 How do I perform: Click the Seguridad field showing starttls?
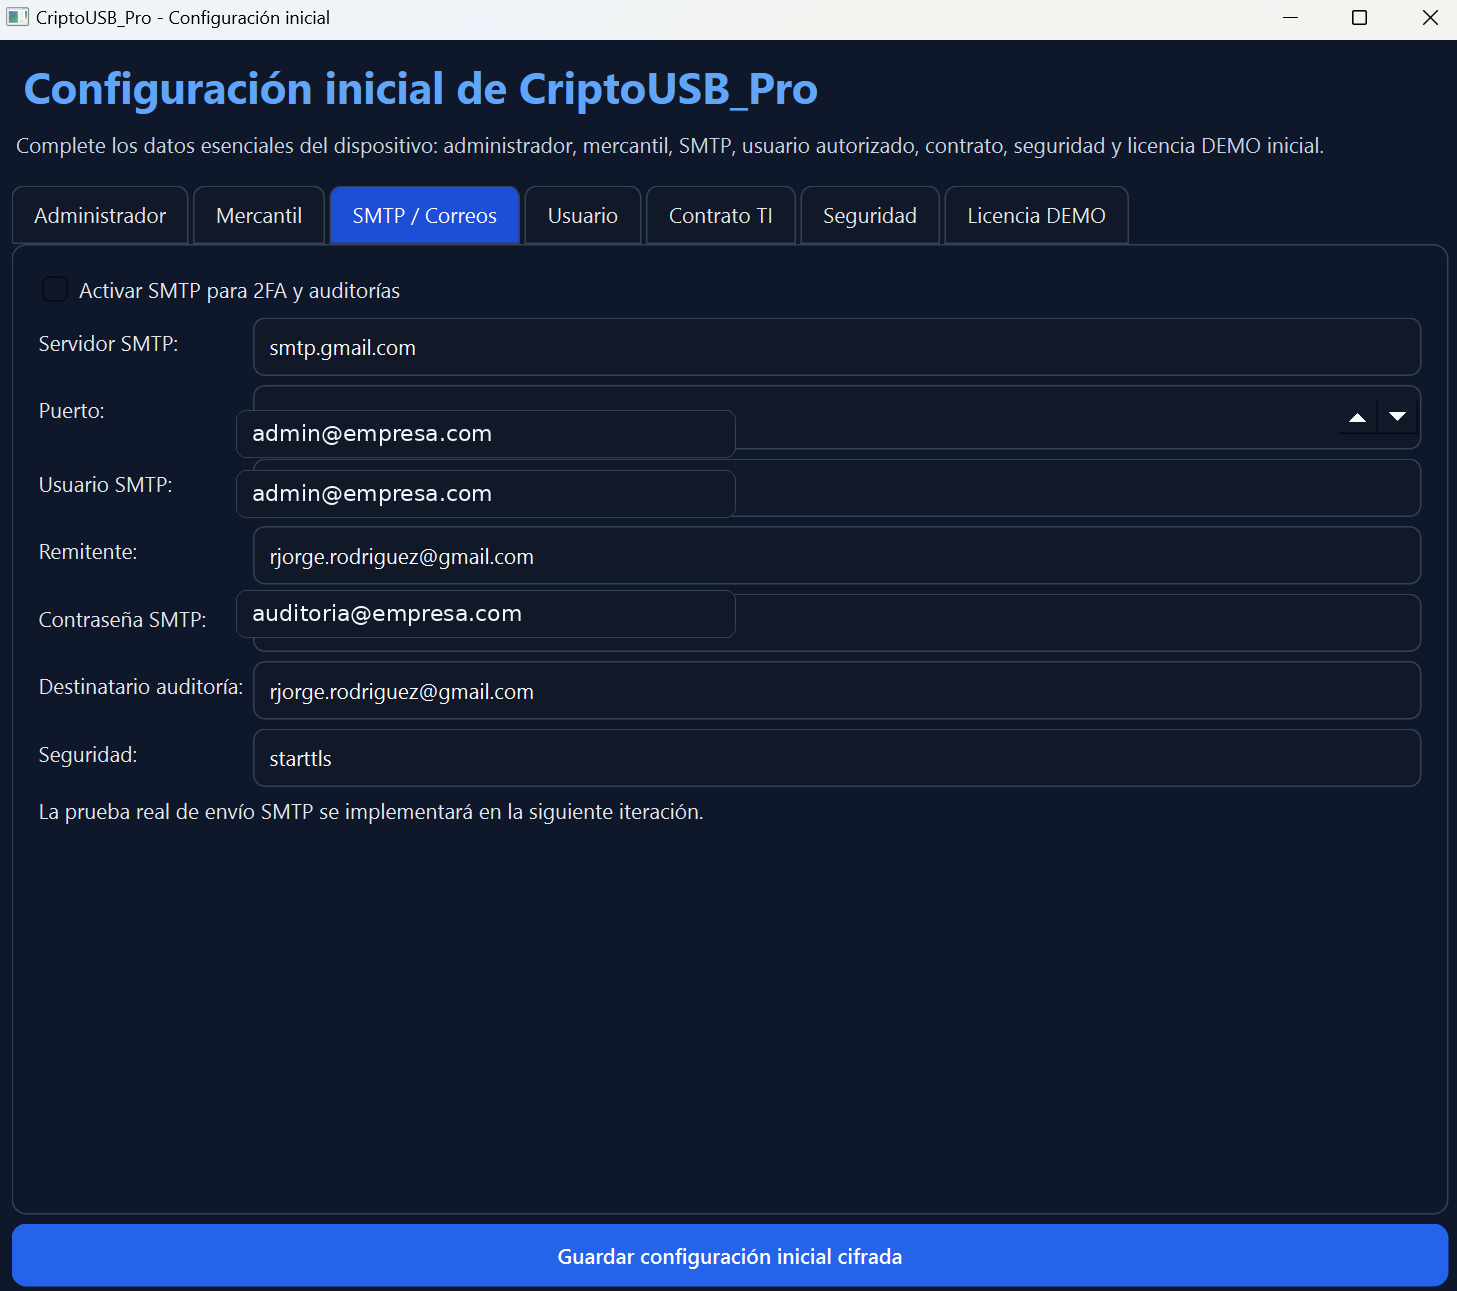[x=837, y=758]
